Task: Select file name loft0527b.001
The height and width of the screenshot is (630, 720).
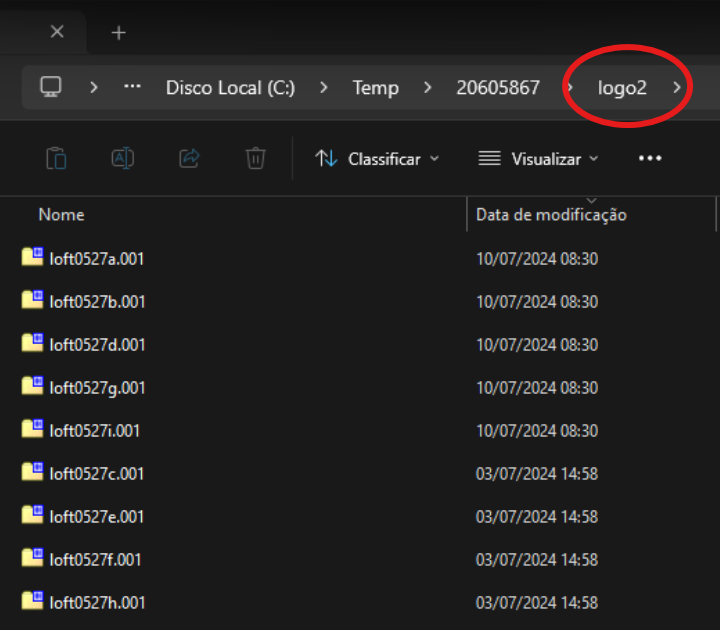Action: (97, 302)
